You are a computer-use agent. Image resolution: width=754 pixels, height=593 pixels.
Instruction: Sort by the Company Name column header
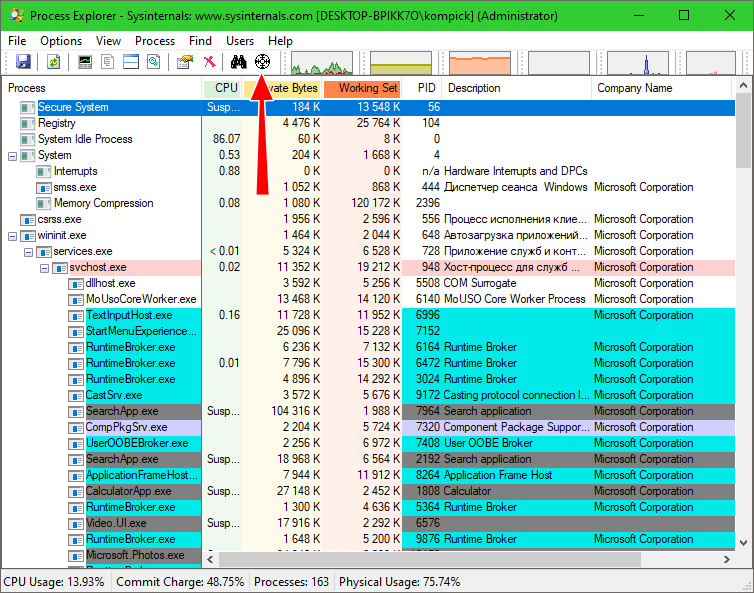coord(662,88)
